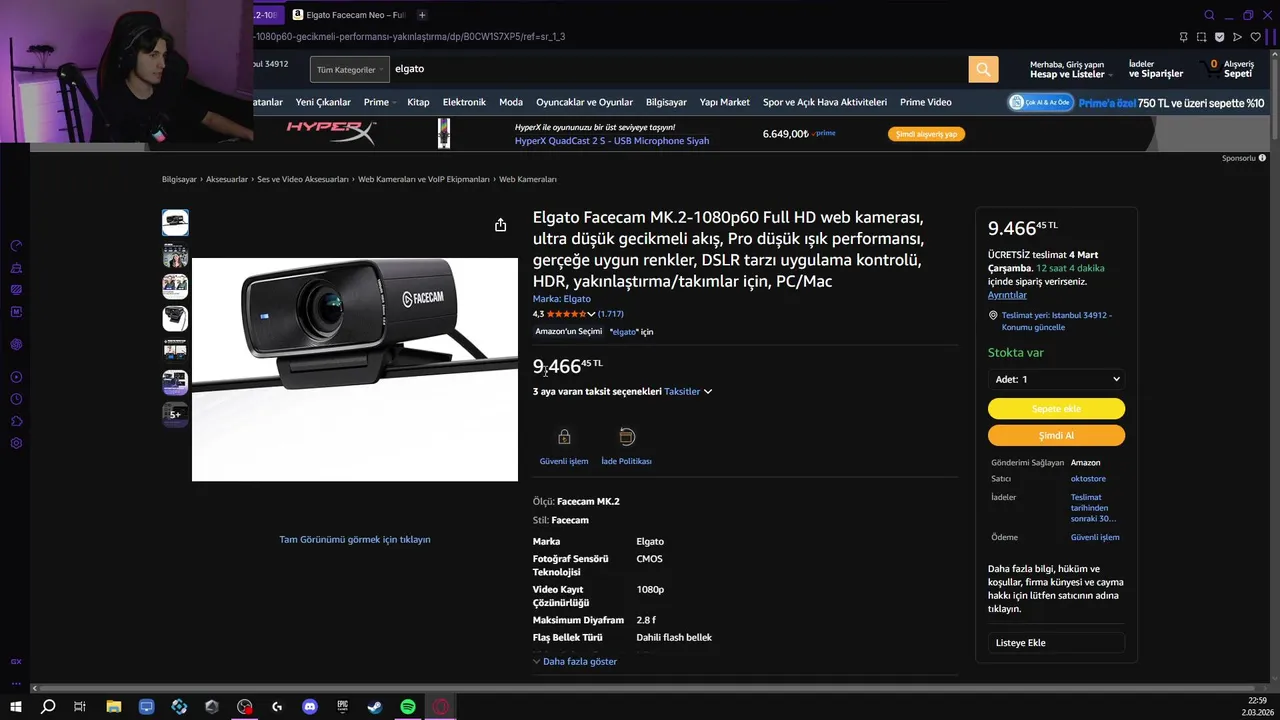
Task: Open Steam from the taskbar
Action: [375, 707]
